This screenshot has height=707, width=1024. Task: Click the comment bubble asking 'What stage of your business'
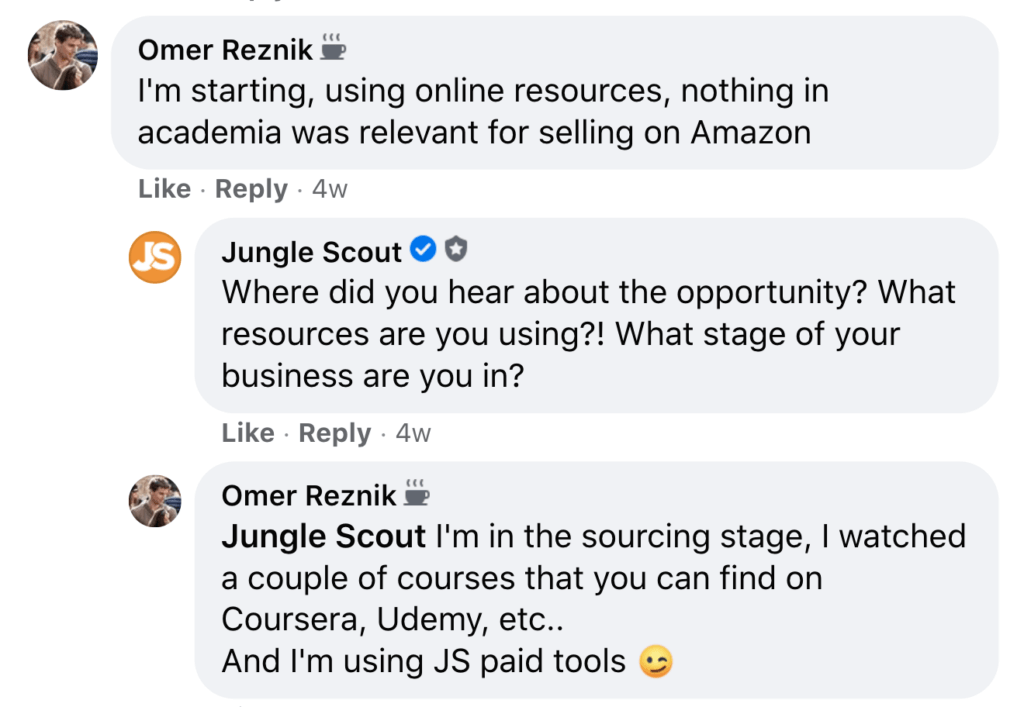tap(596, 315)
